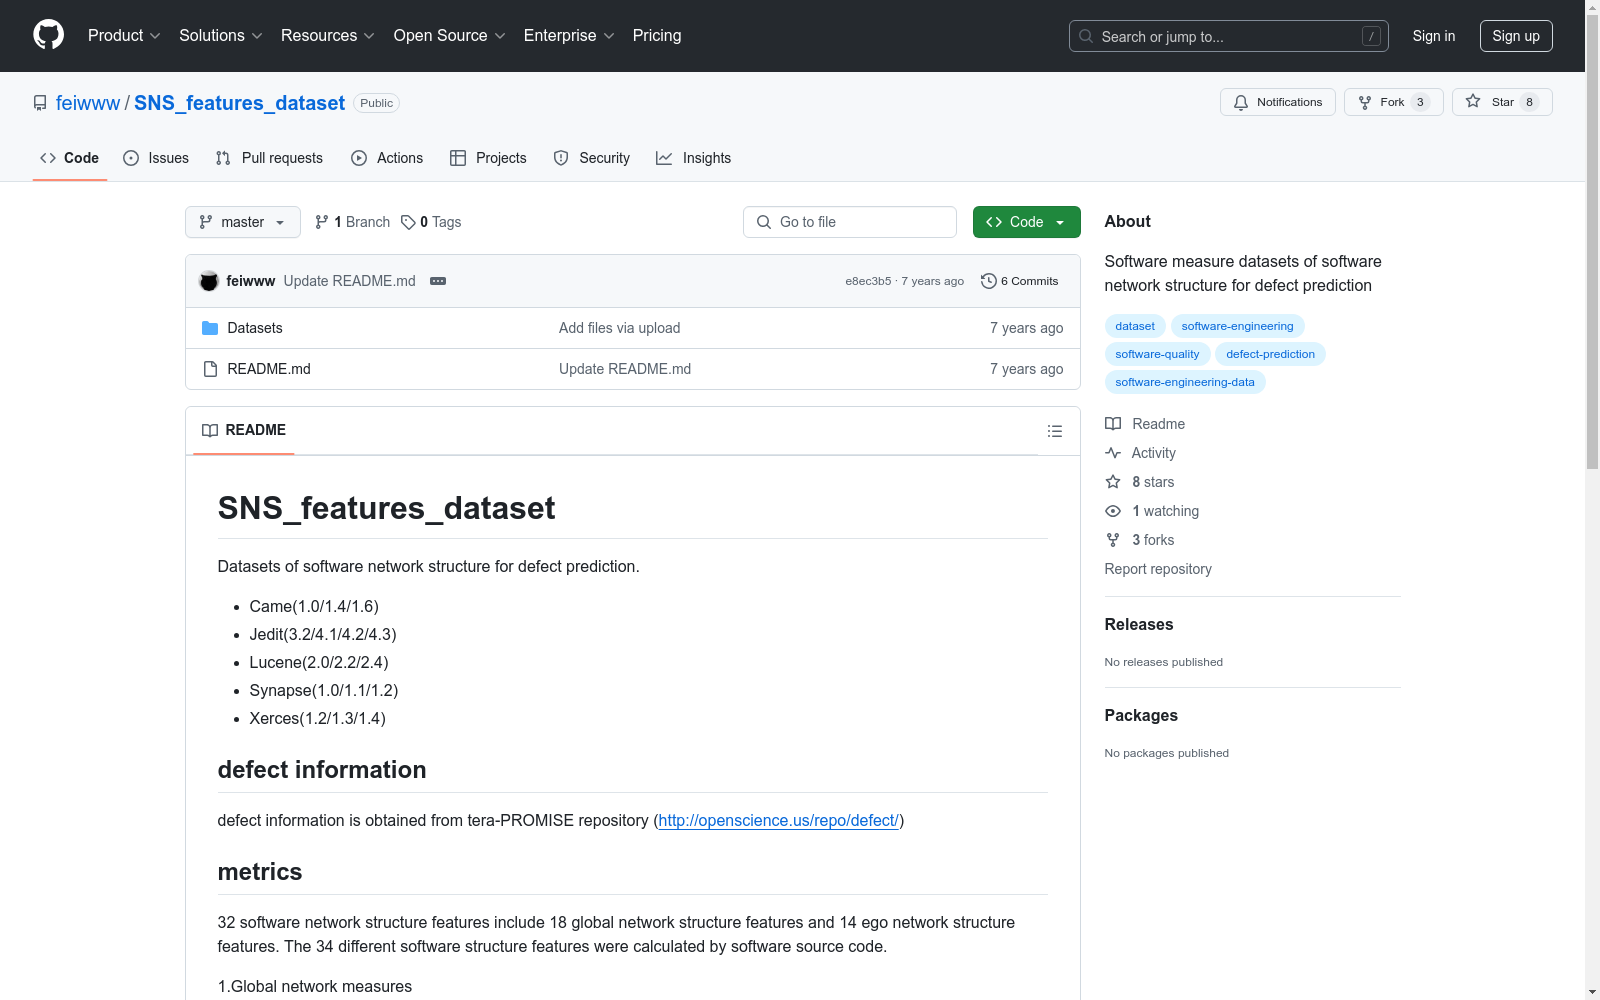Click the 6 Commits history icon

tap(989, 281)
